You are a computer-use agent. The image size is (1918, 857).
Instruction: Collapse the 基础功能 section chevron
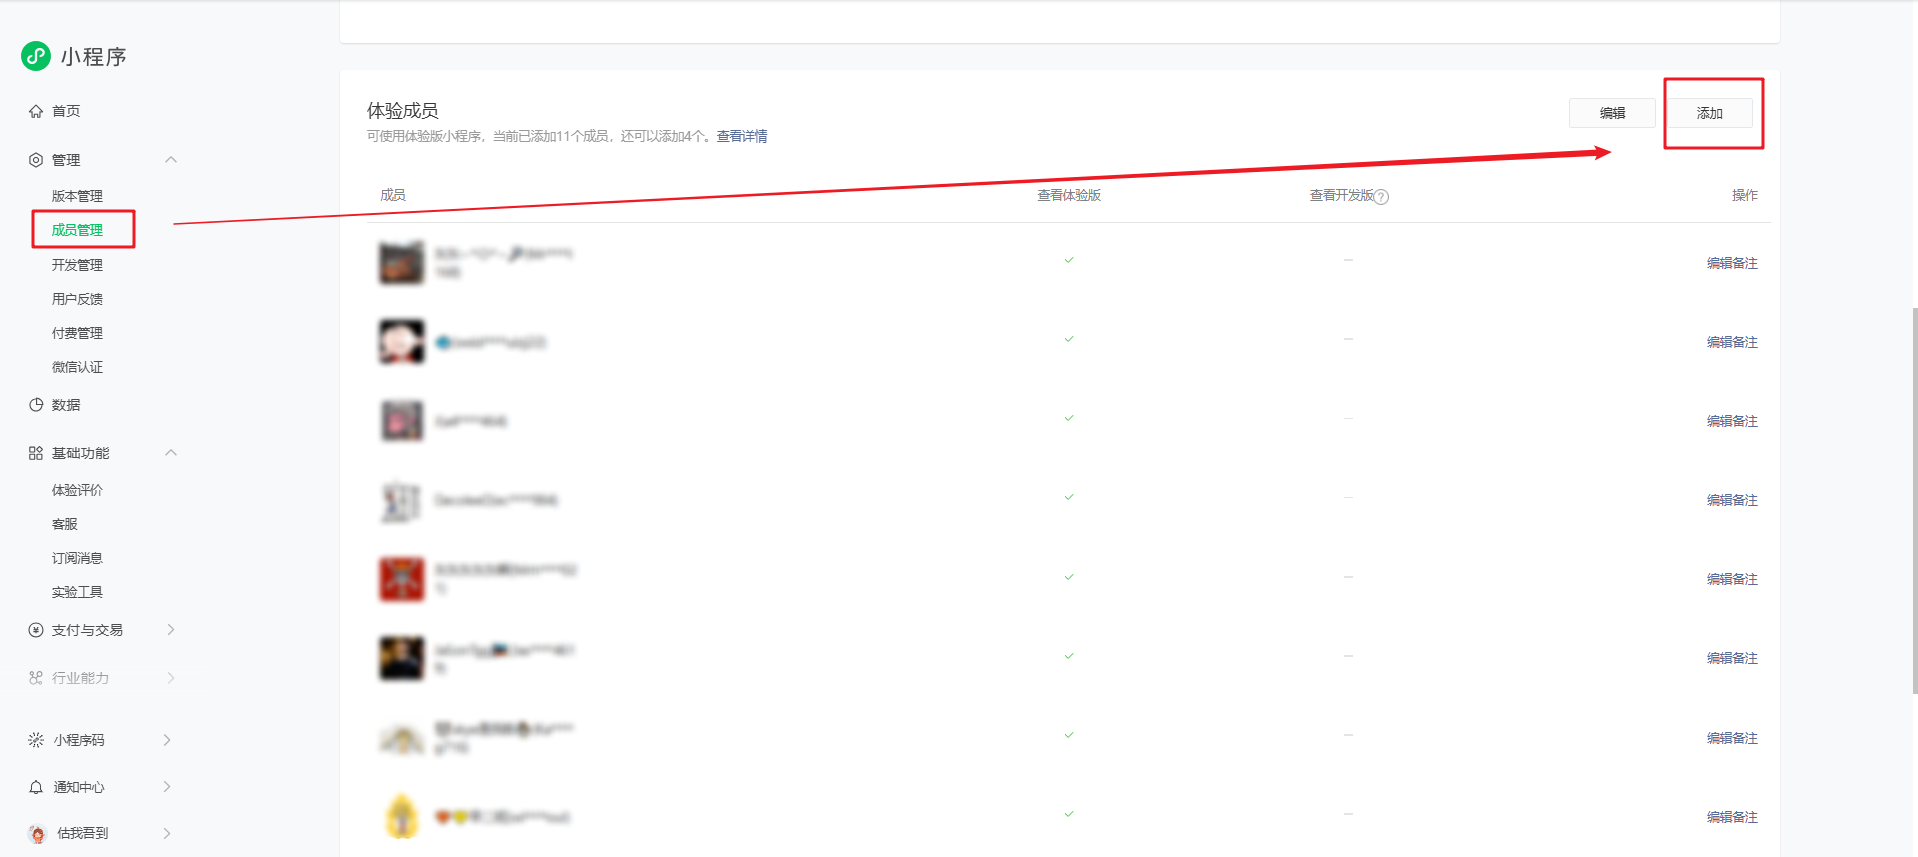point(171,453)
